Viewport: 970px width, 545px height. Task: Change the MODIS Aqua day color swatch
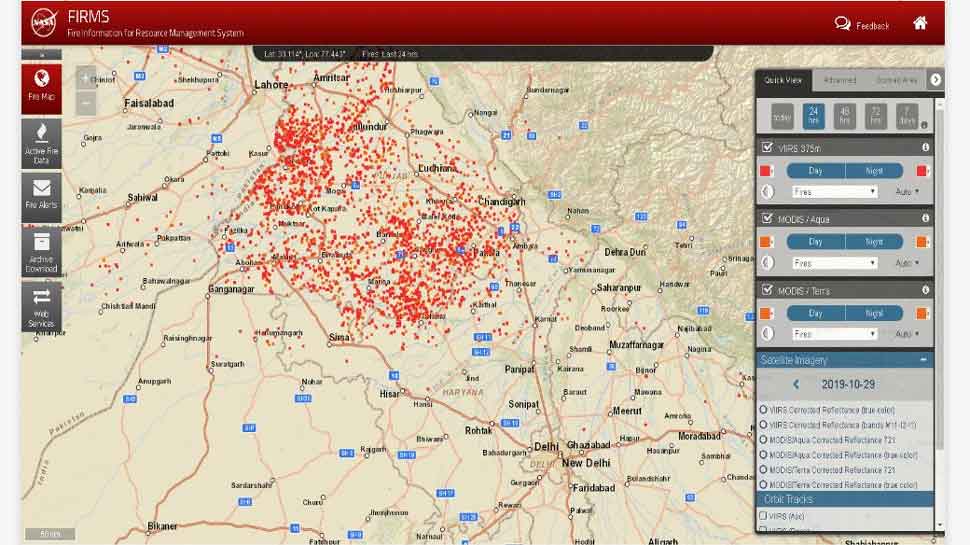(x=766, y=242)
